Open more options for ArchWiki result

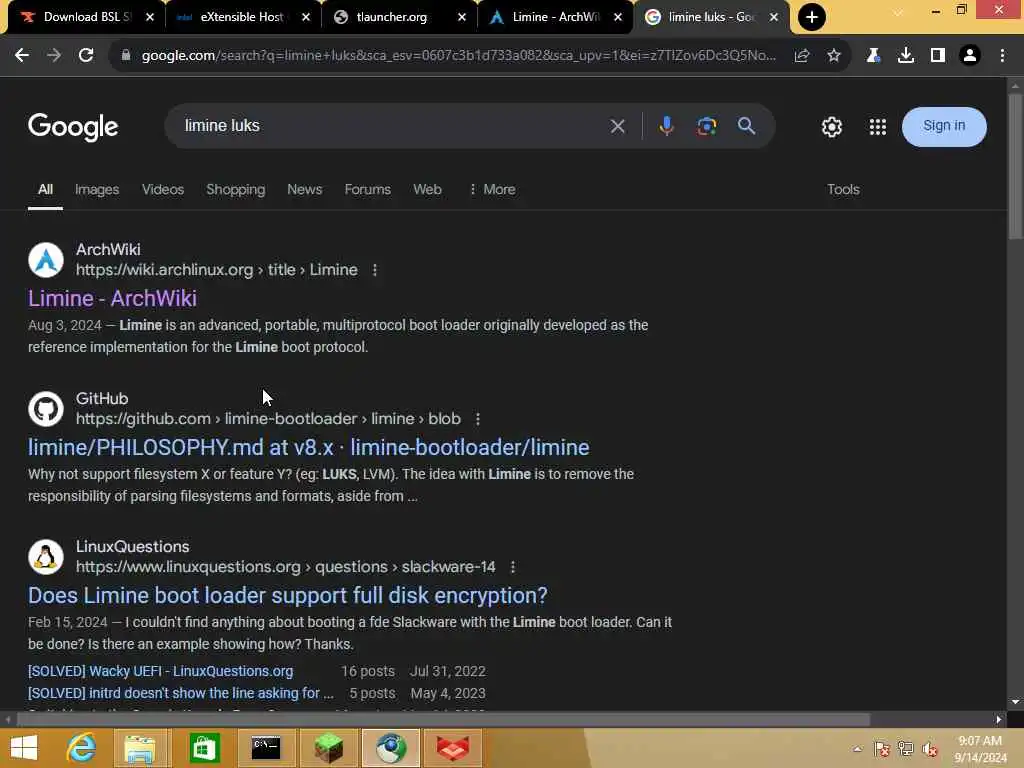[375, 270]
